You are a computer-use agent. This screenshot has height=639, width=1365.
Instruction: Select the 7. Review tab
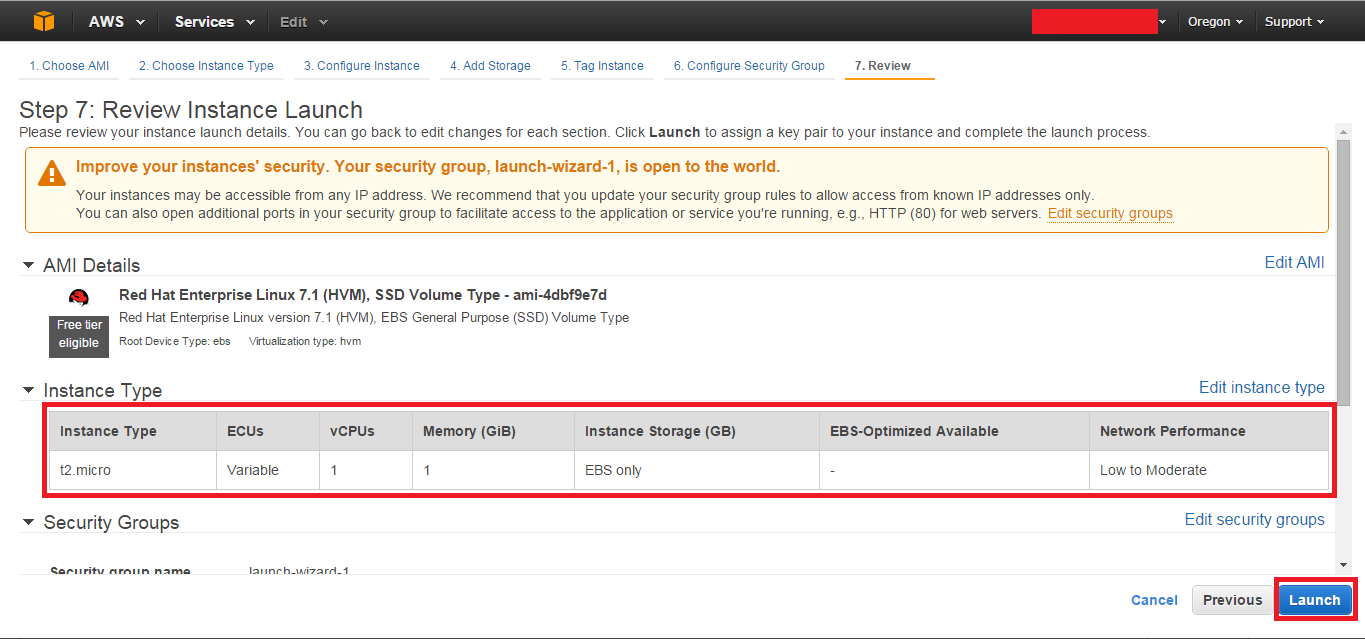(x=889, y=66)
